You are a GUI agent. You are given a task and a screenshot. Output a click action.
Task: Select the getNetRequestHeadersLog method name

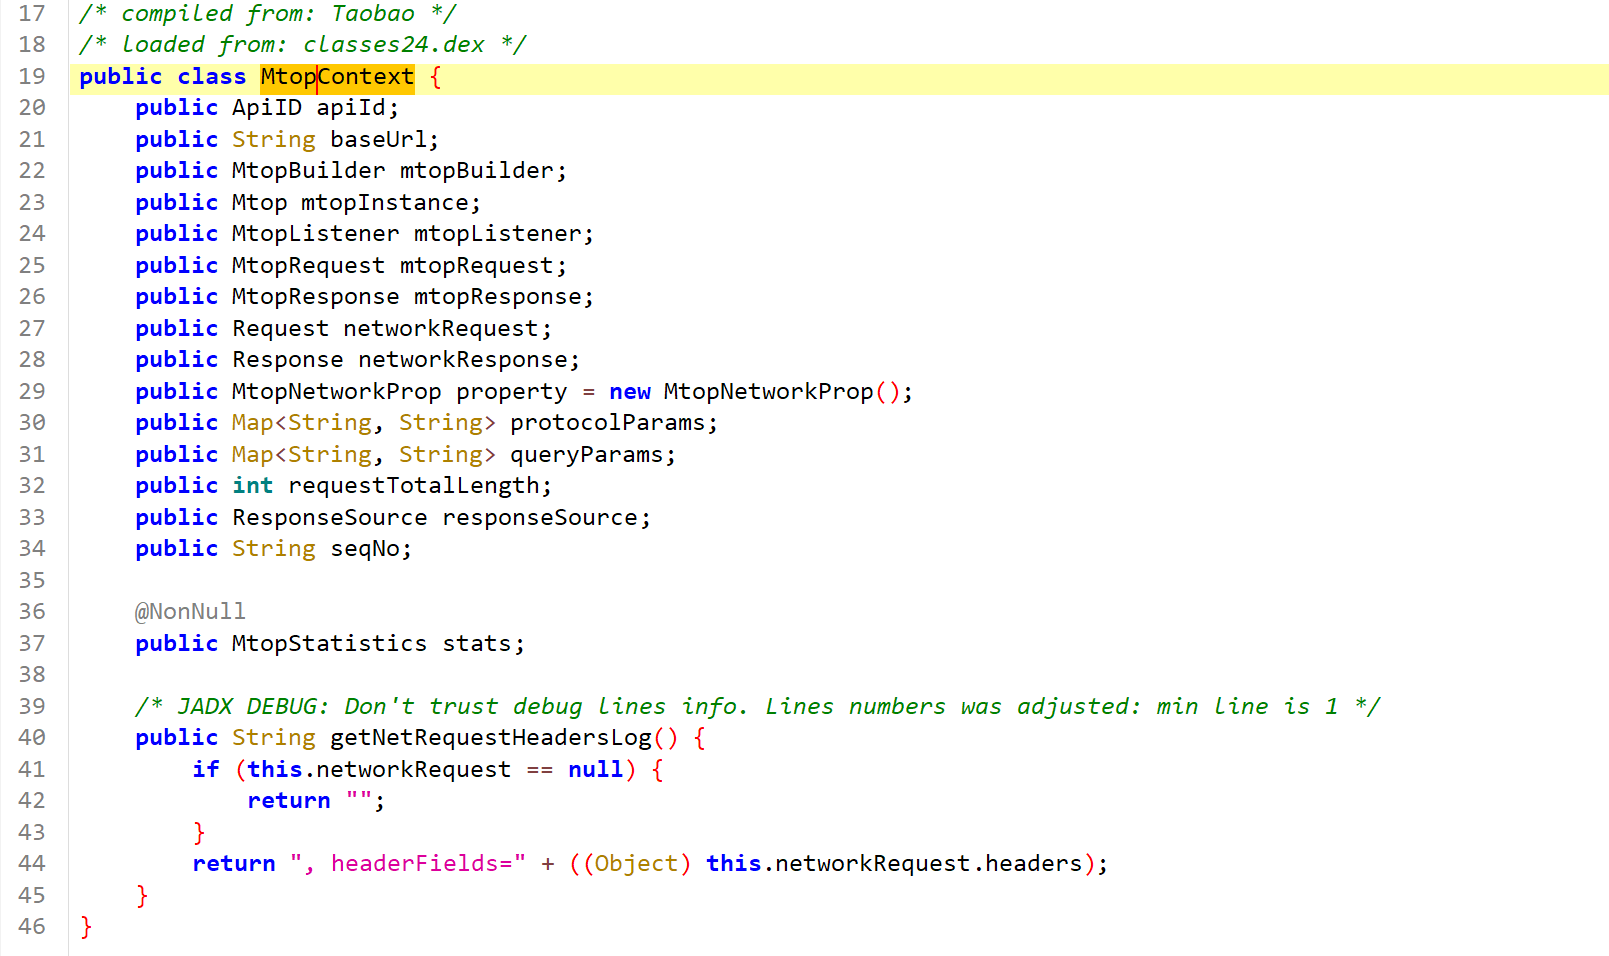point(490,738)
